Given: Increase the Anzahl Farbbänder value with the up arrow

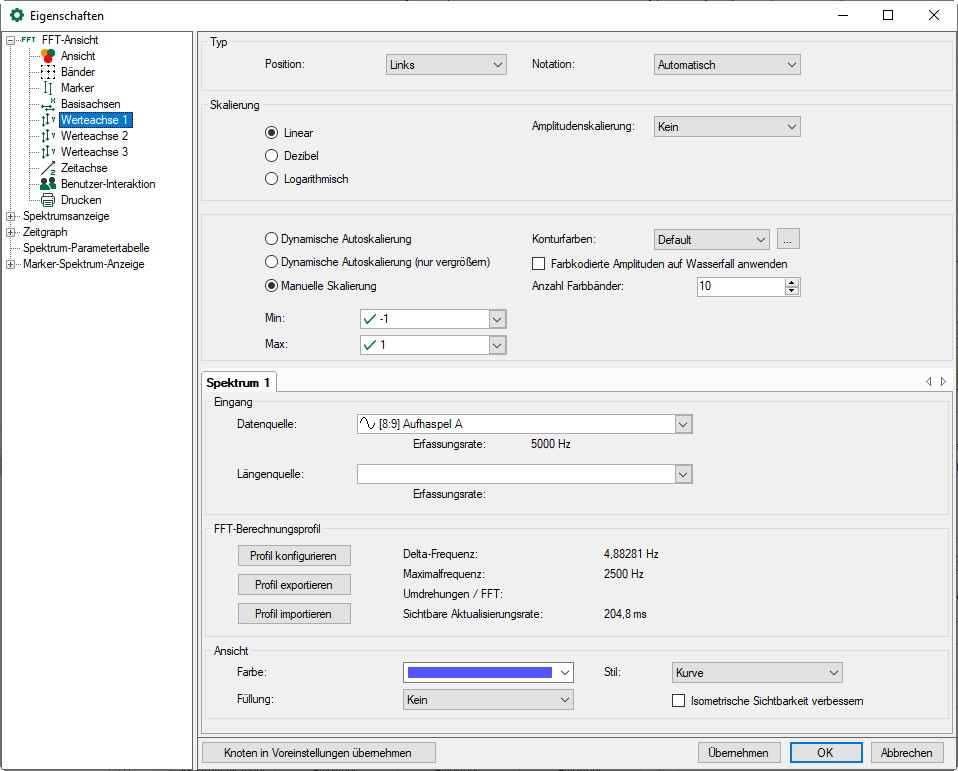Looking at the screenshot, I should (792, 283).
